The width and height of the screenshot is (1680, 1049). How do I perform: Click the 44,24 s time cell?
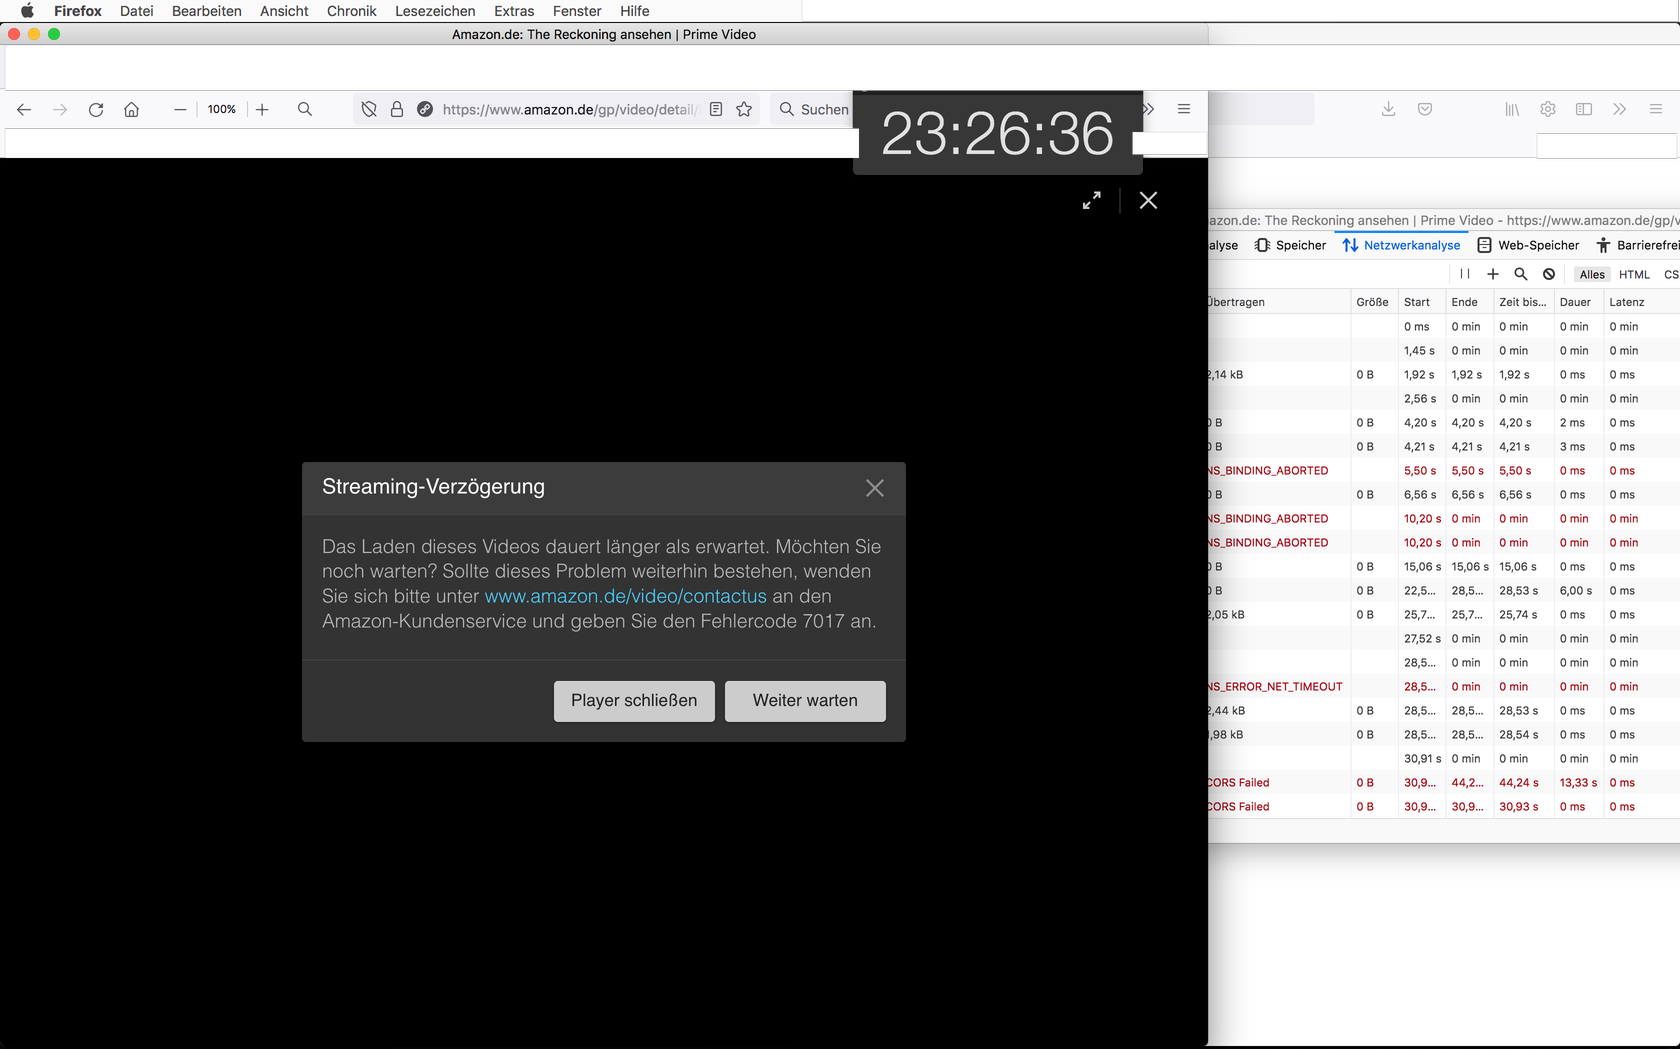point(1522,783)
